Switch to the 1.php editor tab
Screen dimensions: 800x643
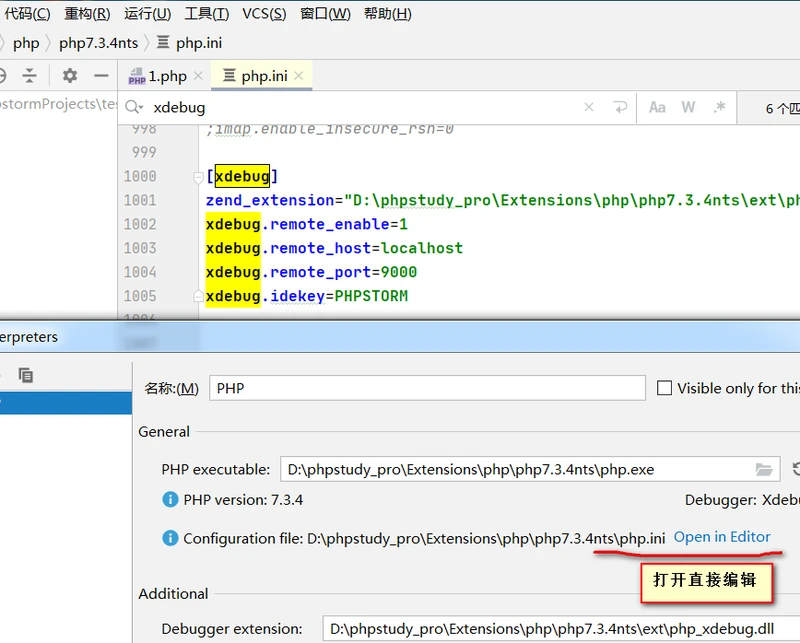tap(164, 76)
